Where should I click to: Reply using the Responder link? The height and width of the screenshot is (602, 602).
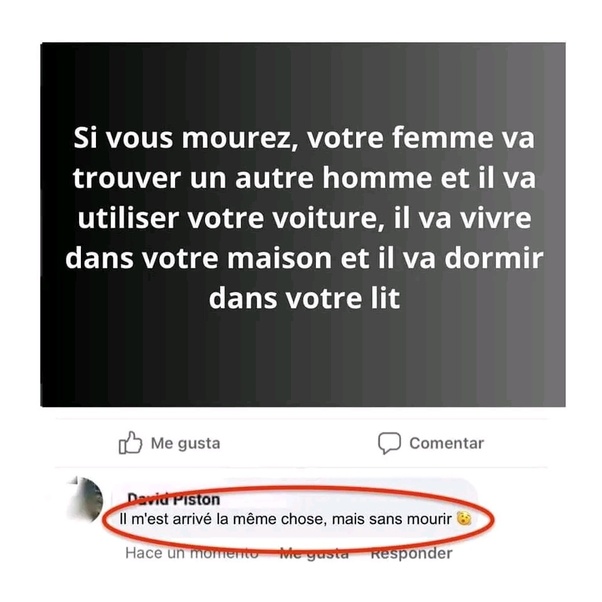pos(411,554)
